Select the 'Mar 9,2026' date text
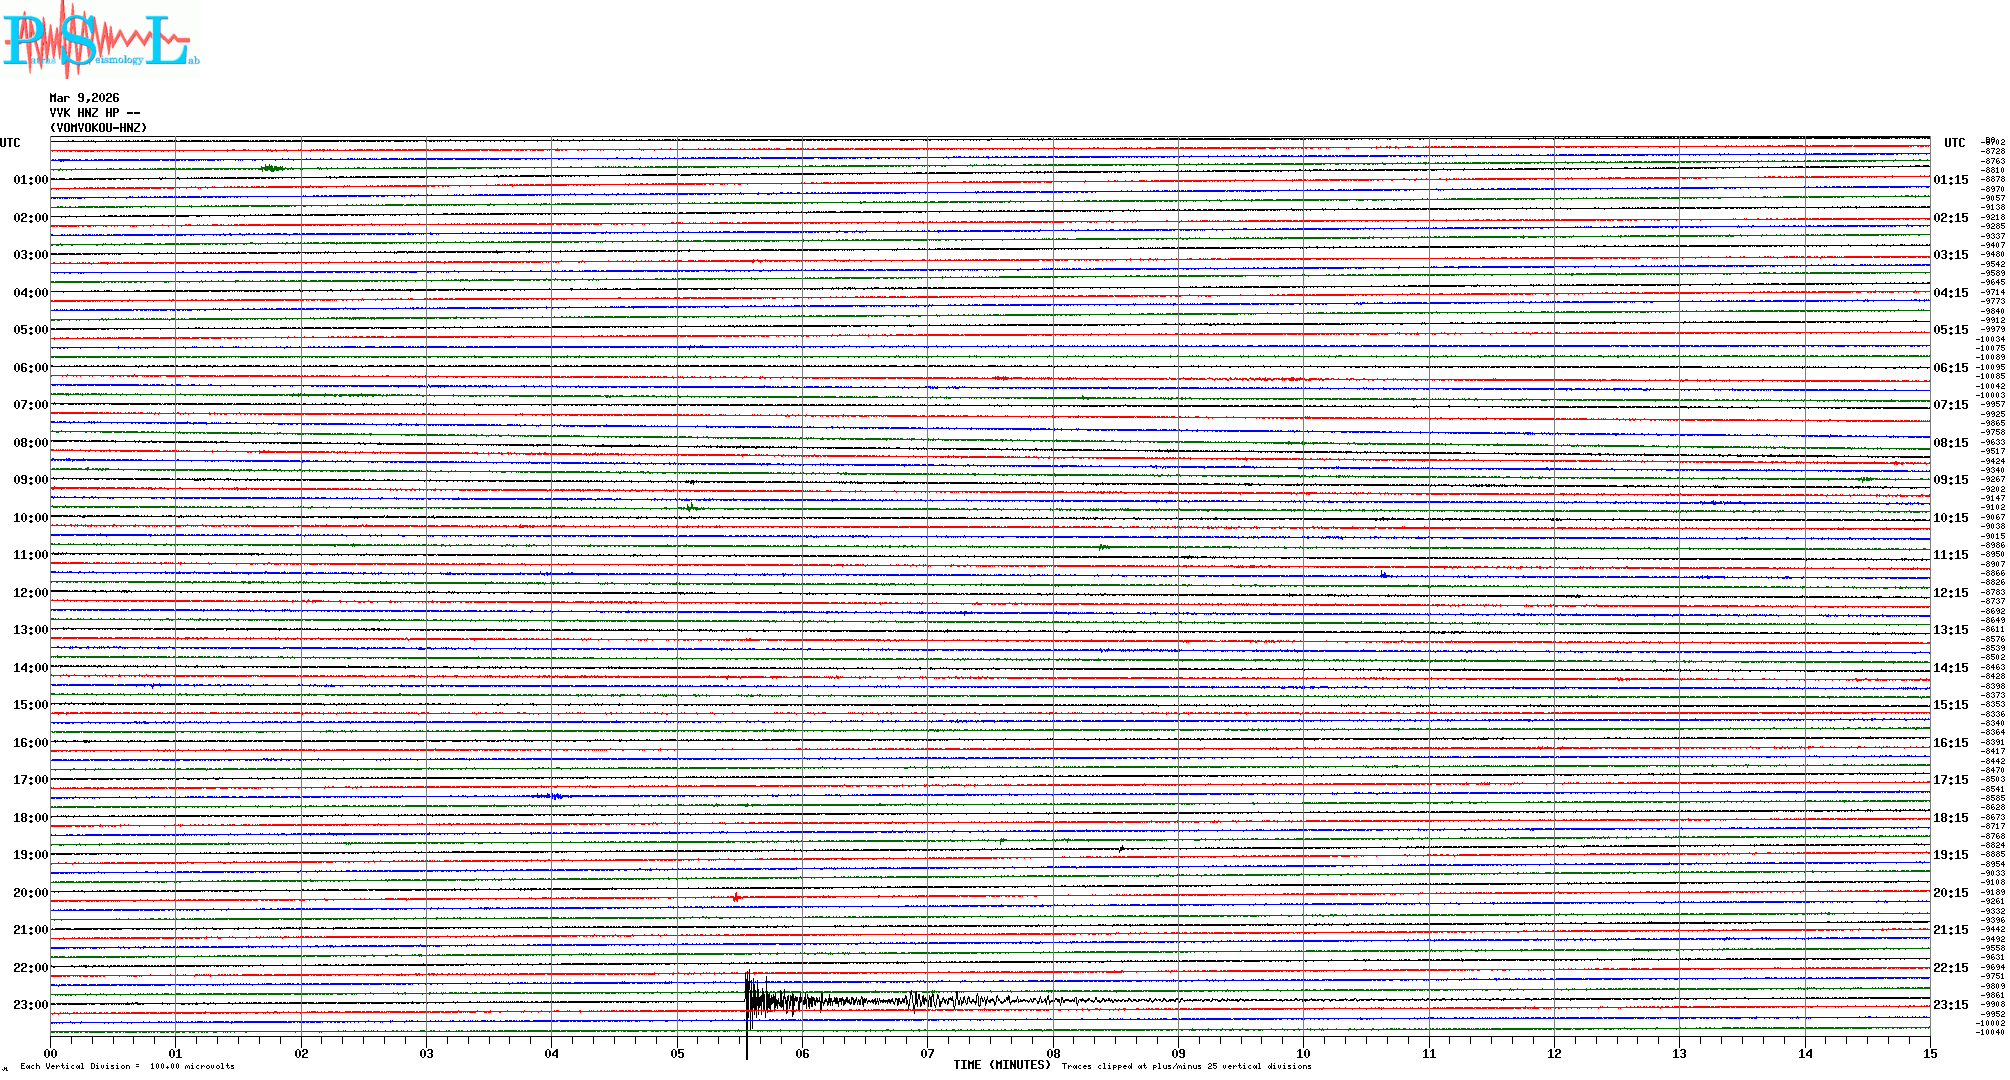The width and height of the screenshot is (2010, 1080). 84,98
